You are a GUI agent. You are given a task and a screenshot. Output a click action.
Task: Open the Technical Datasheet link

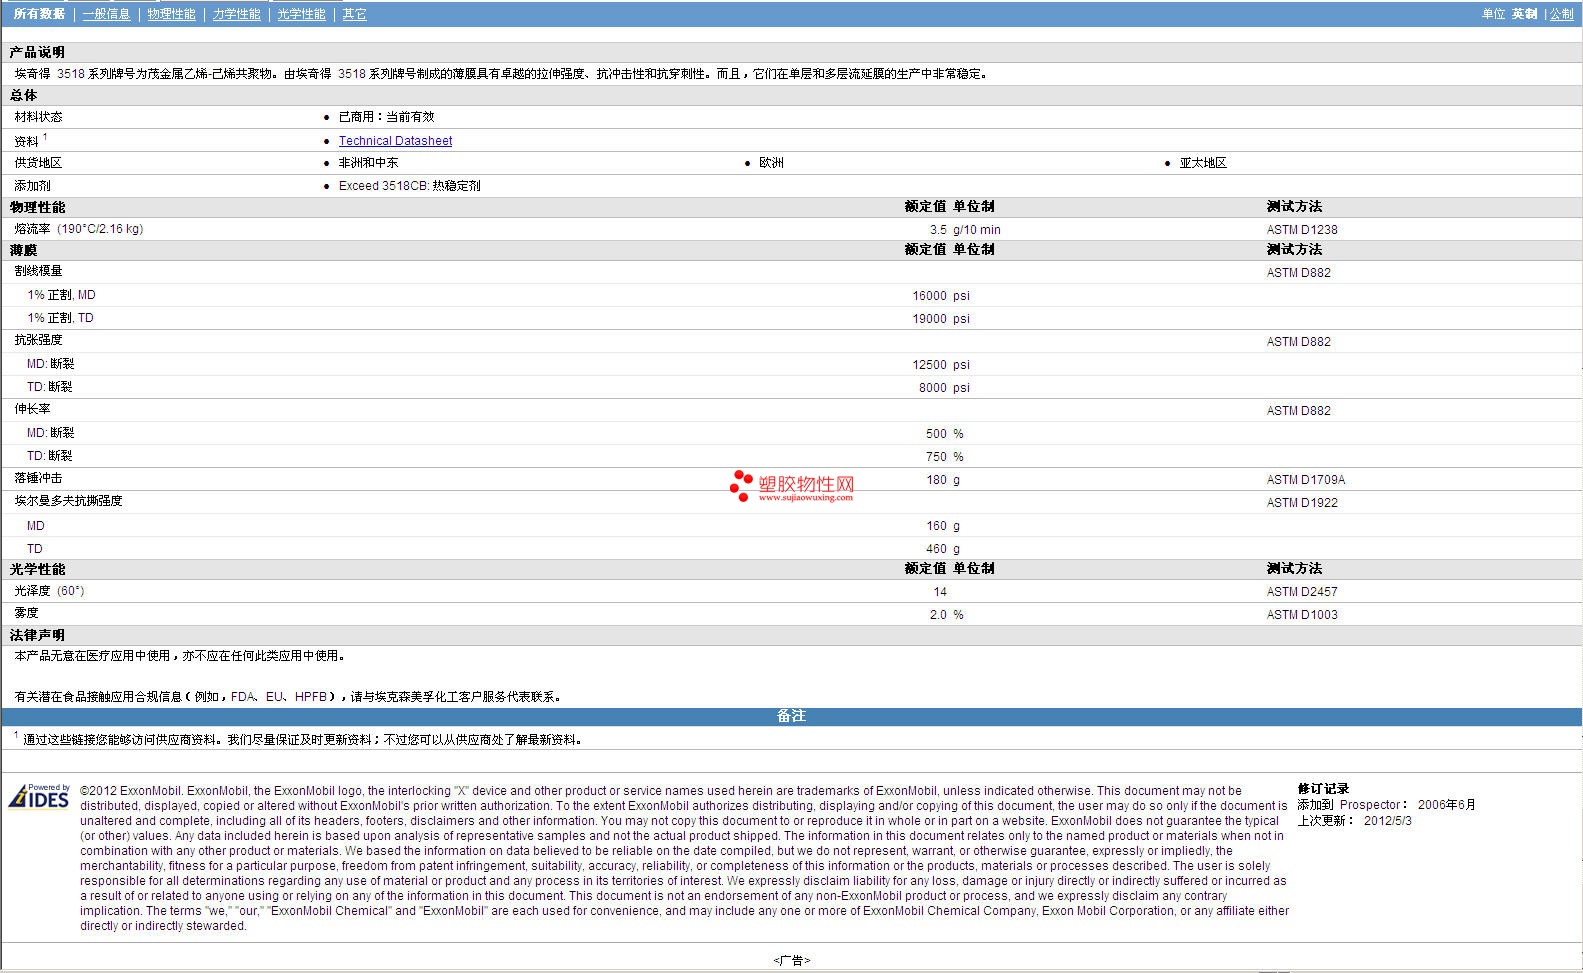click(395, 141)
